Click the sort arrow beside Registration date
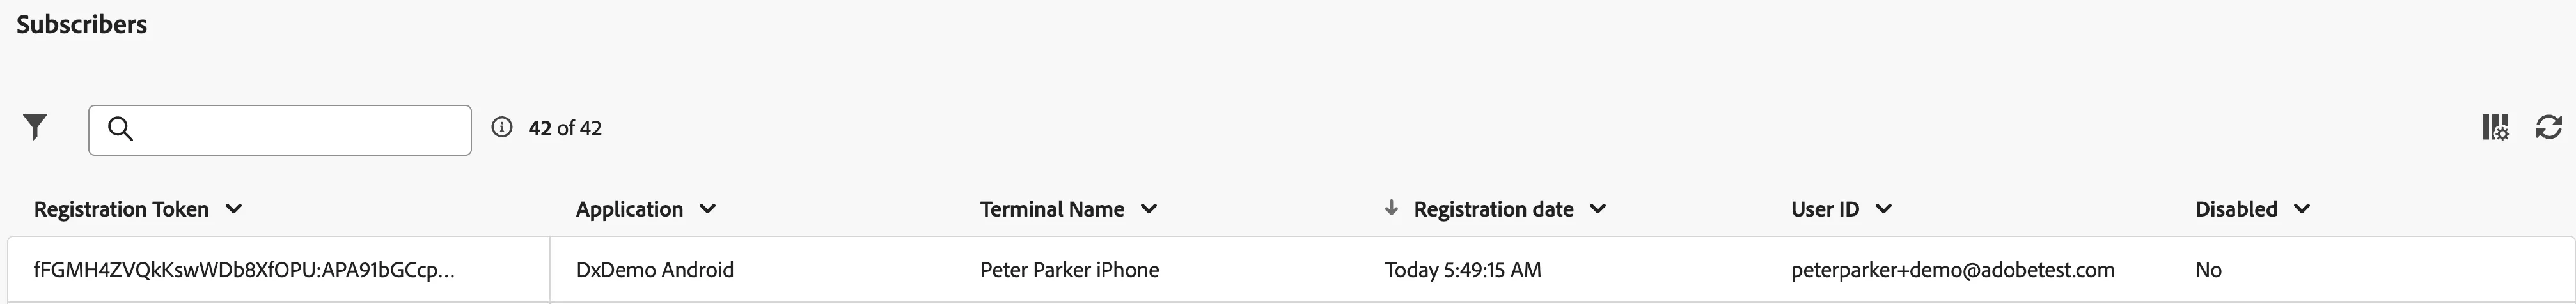2576x304 pixels. point(1391,208)
